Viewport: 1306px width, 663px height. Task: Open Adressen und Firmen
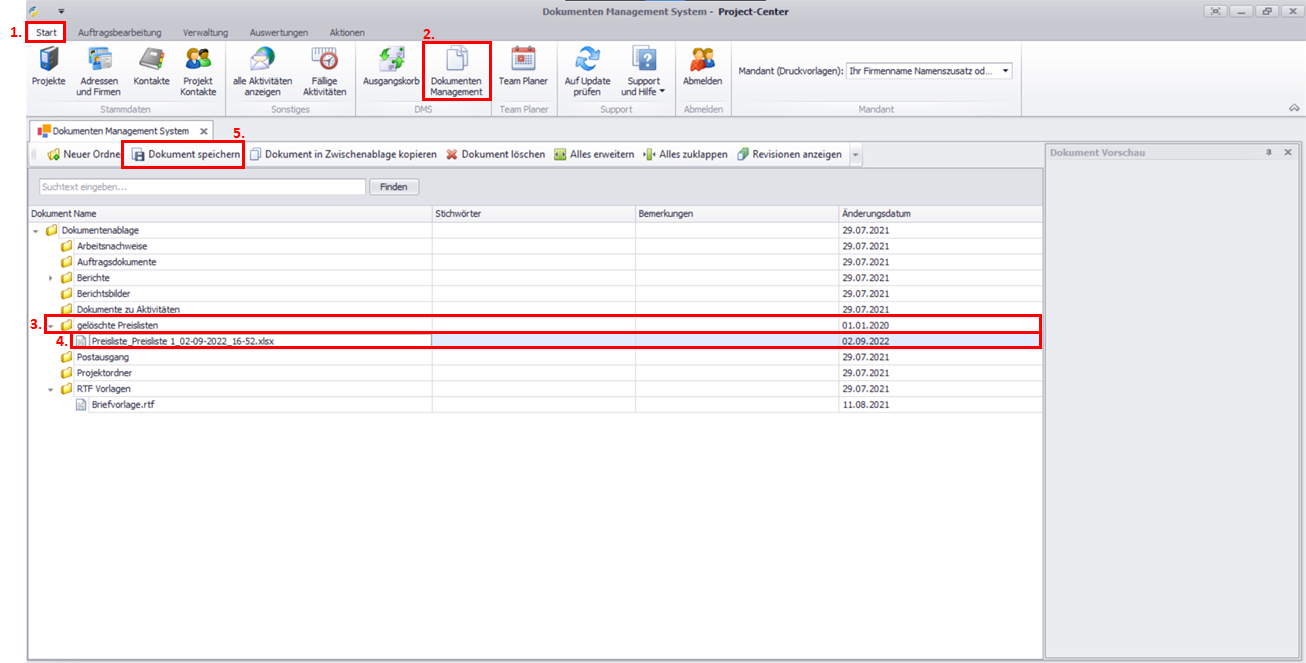[98, 70]
